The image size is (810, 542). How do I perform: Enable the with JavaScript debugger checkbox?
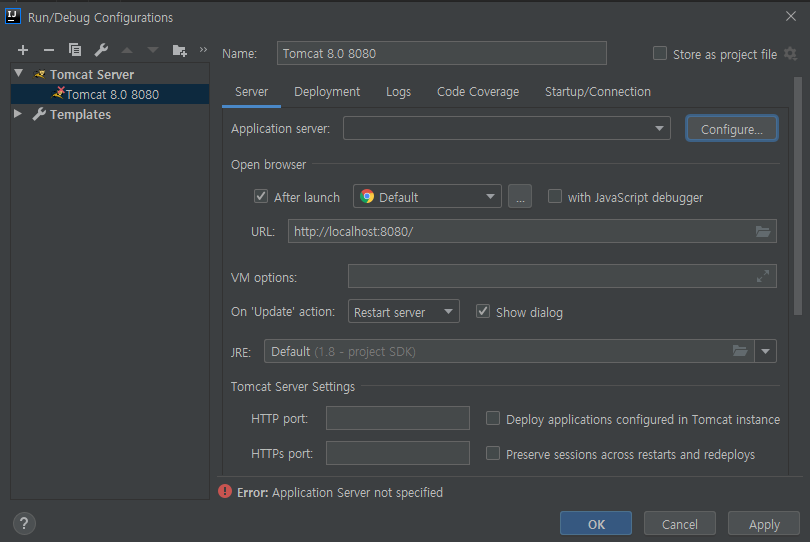click(x=555, y=197)
